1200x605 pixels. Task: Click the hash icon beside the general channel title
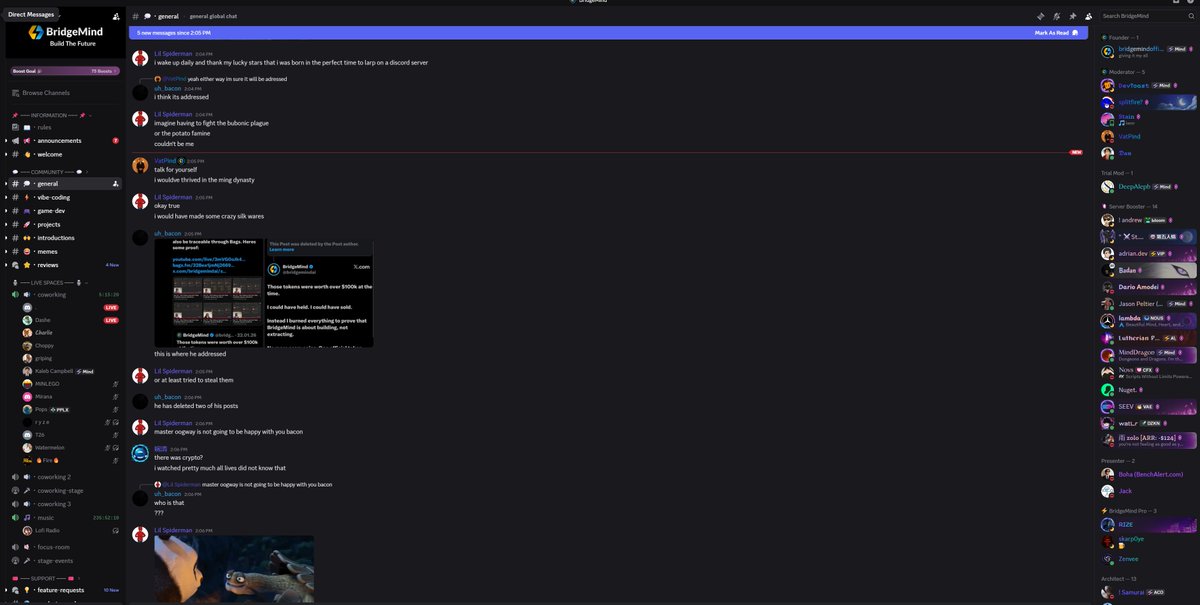coord(136,16)
